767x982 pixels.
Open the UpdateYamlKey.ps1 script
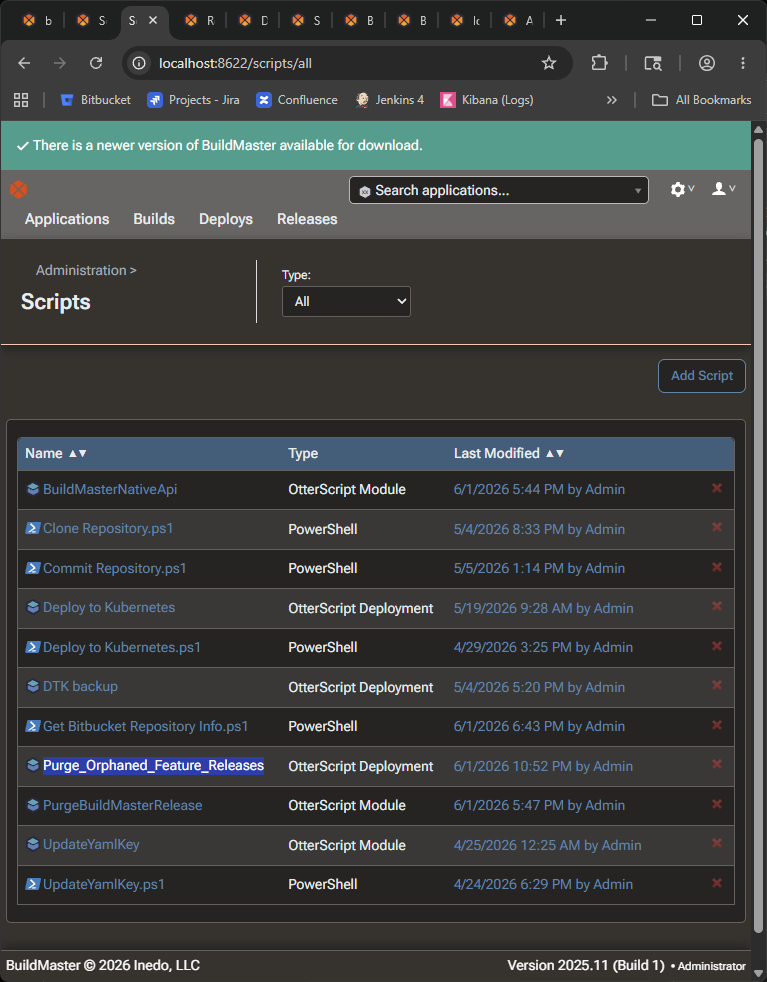(x=104, y=884)
